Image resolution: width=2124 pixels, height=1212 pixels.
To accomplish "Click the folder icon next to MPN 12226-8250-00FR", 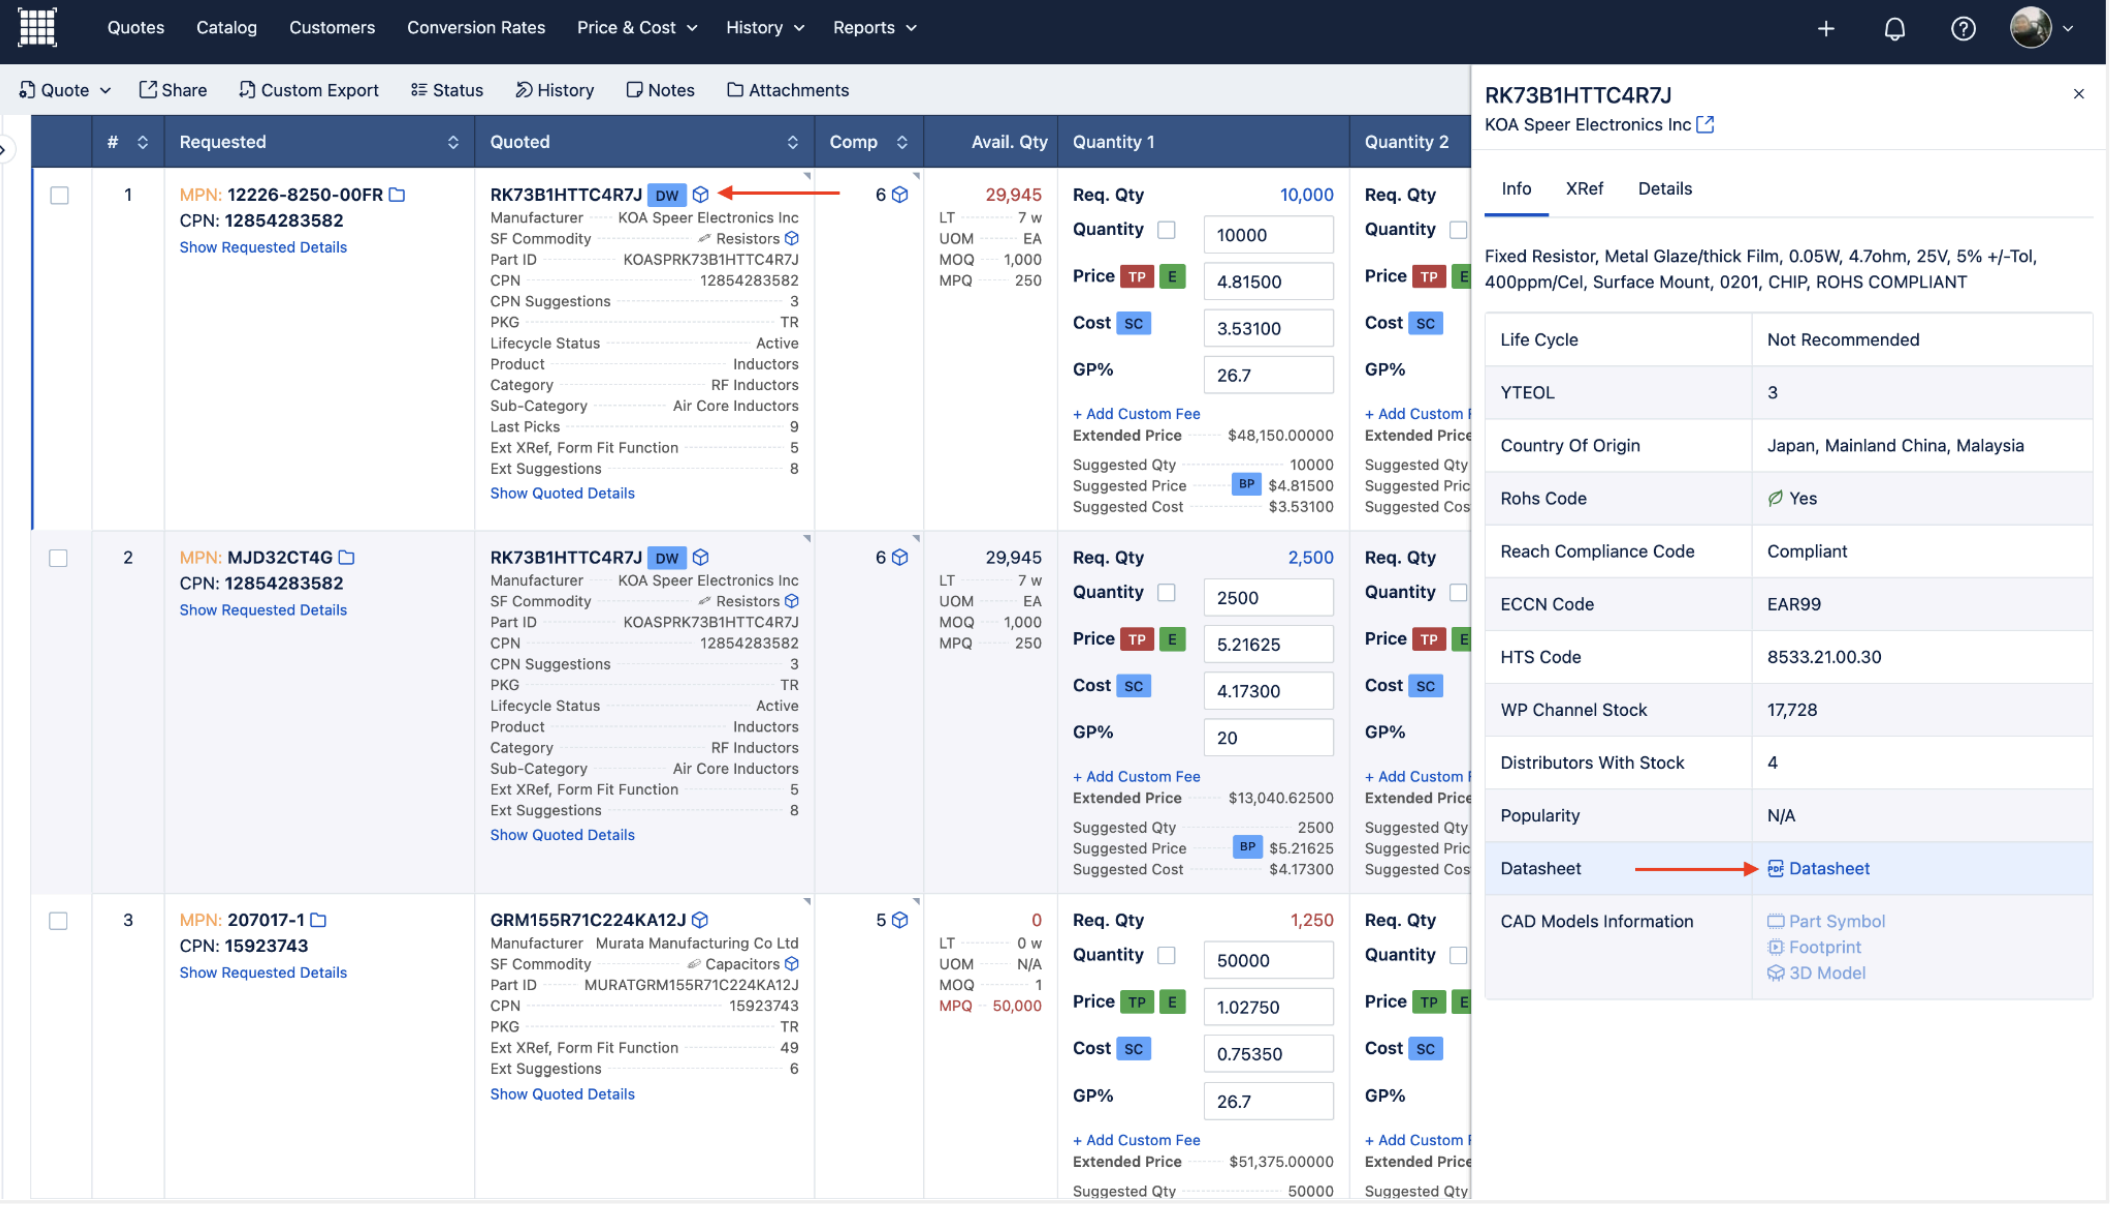I will (397, 195).
